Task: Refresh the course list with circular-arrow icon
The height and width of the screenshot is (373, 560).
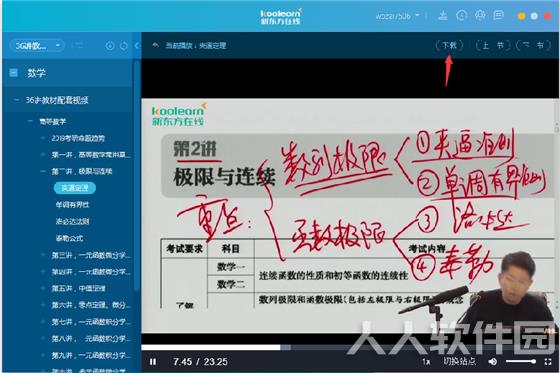Action: (124, 46)
